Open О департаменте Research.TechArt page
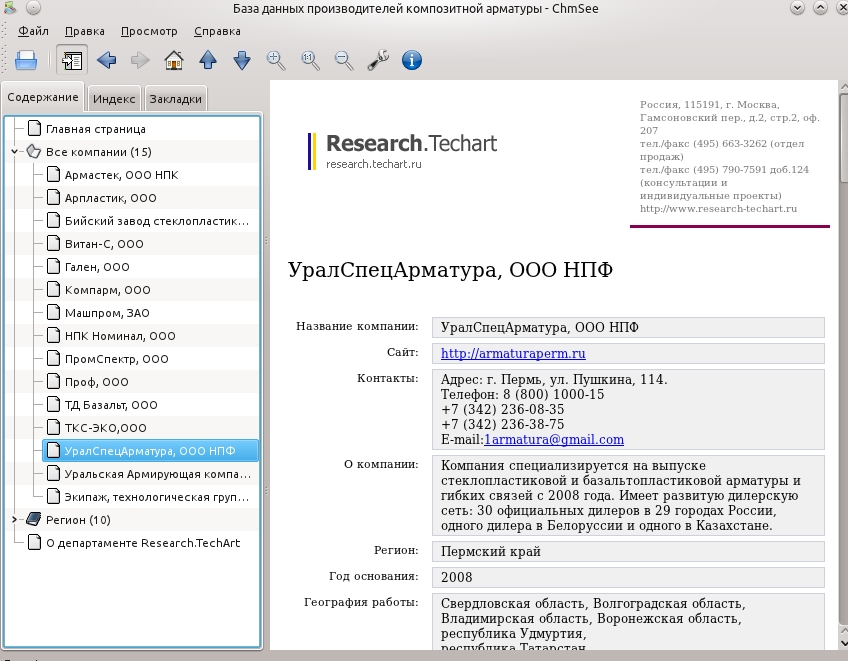The image size is (848, 661). pos(143,543)
